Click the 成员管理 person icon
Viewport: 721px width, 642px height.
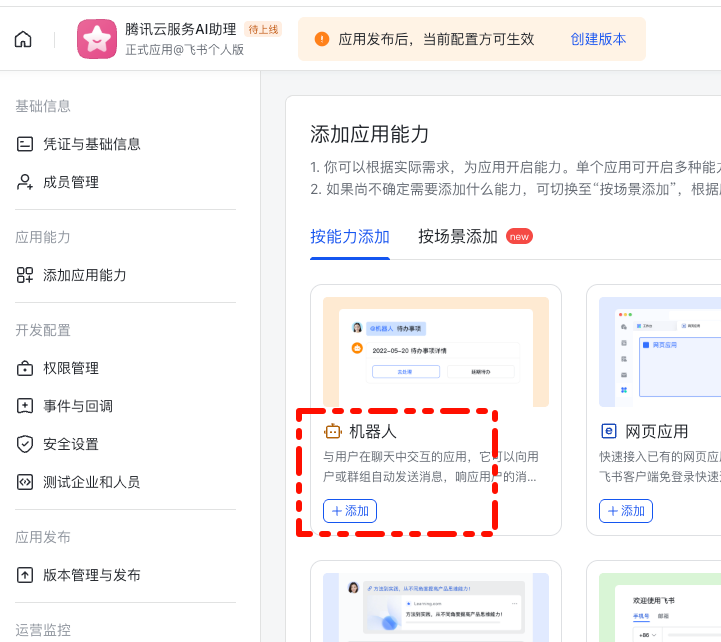pyautogui.click(x=25, y=182)
